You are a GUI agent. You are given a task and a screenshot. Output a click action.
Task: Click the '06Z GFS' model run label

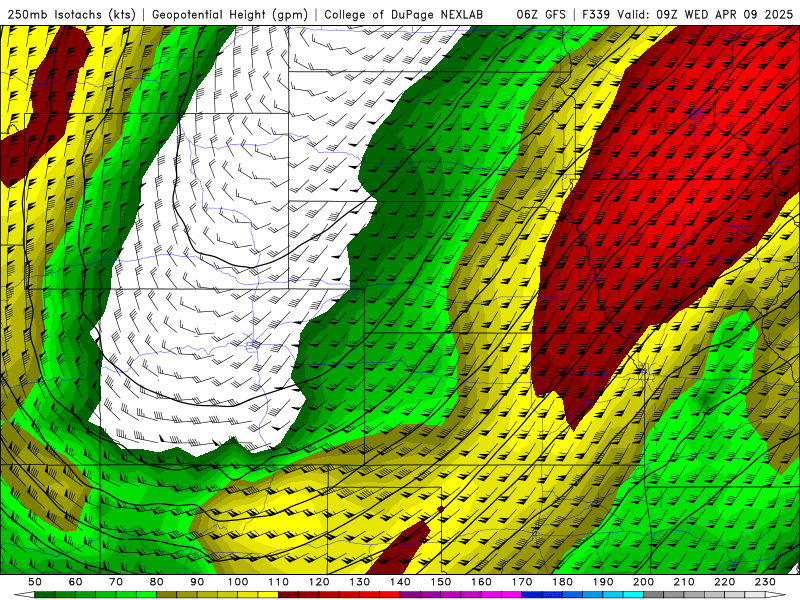coord(541,14)
